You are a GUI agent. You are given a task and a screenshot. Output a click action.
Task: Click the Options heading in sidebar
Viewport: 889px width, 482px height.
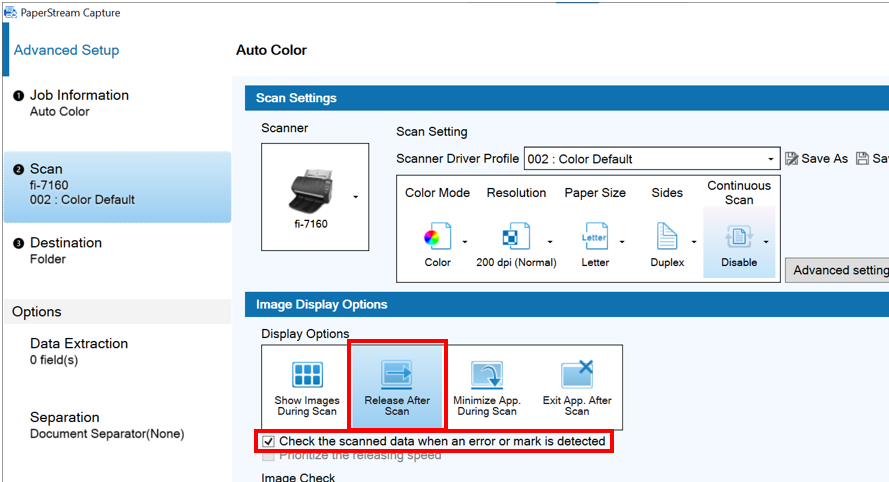[x=117, y=312]
